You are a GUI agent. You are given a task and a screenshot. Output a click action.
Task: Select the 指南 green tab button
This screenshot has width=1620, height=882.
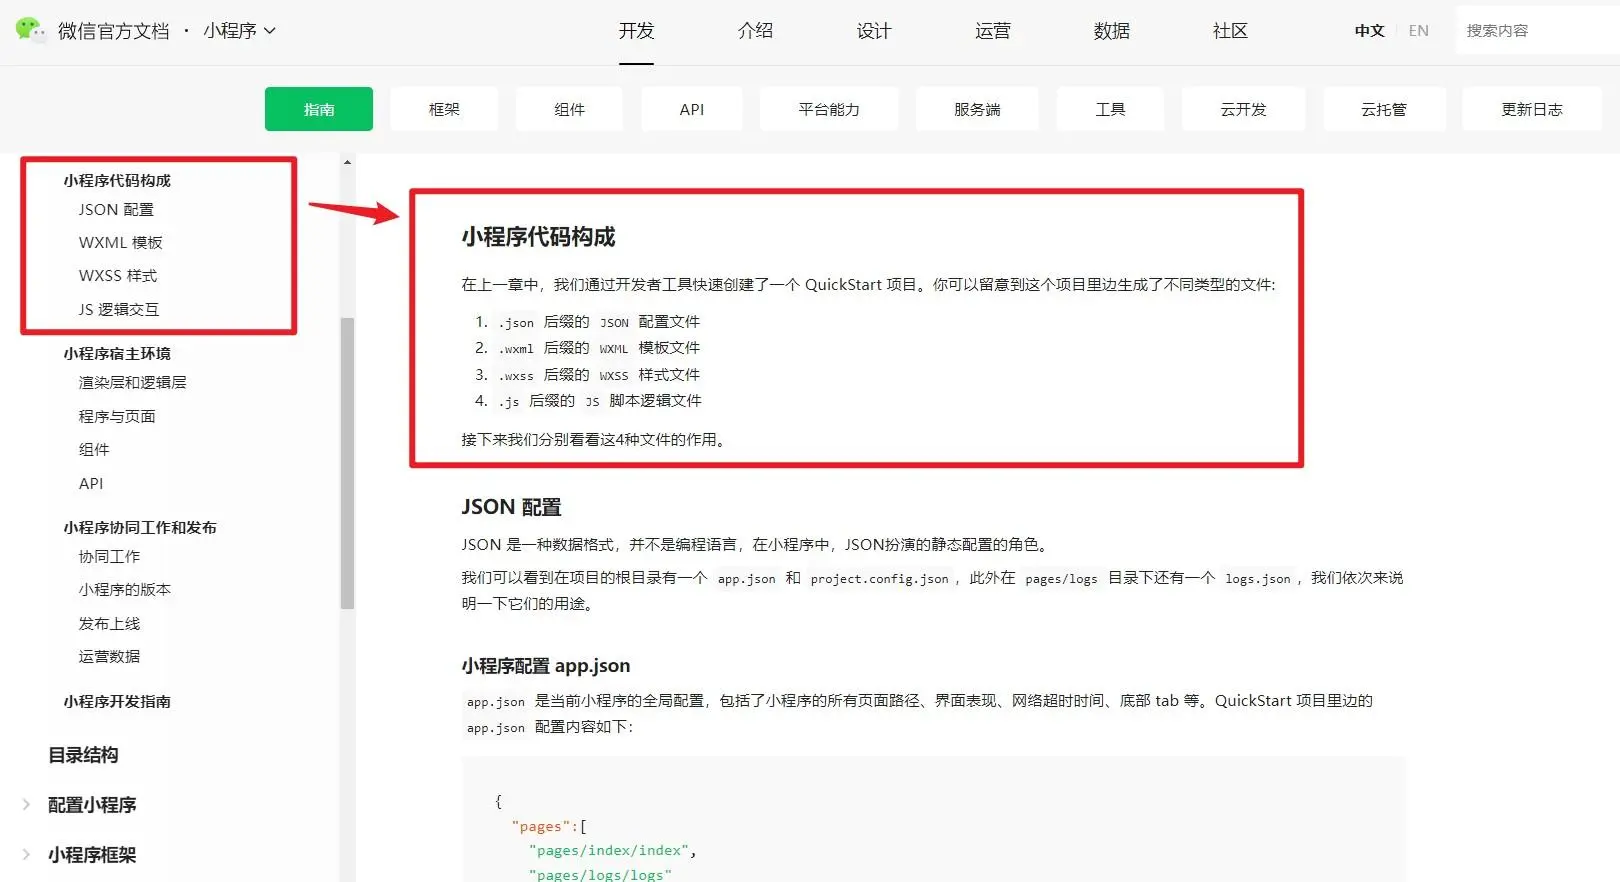click(319, 109)
